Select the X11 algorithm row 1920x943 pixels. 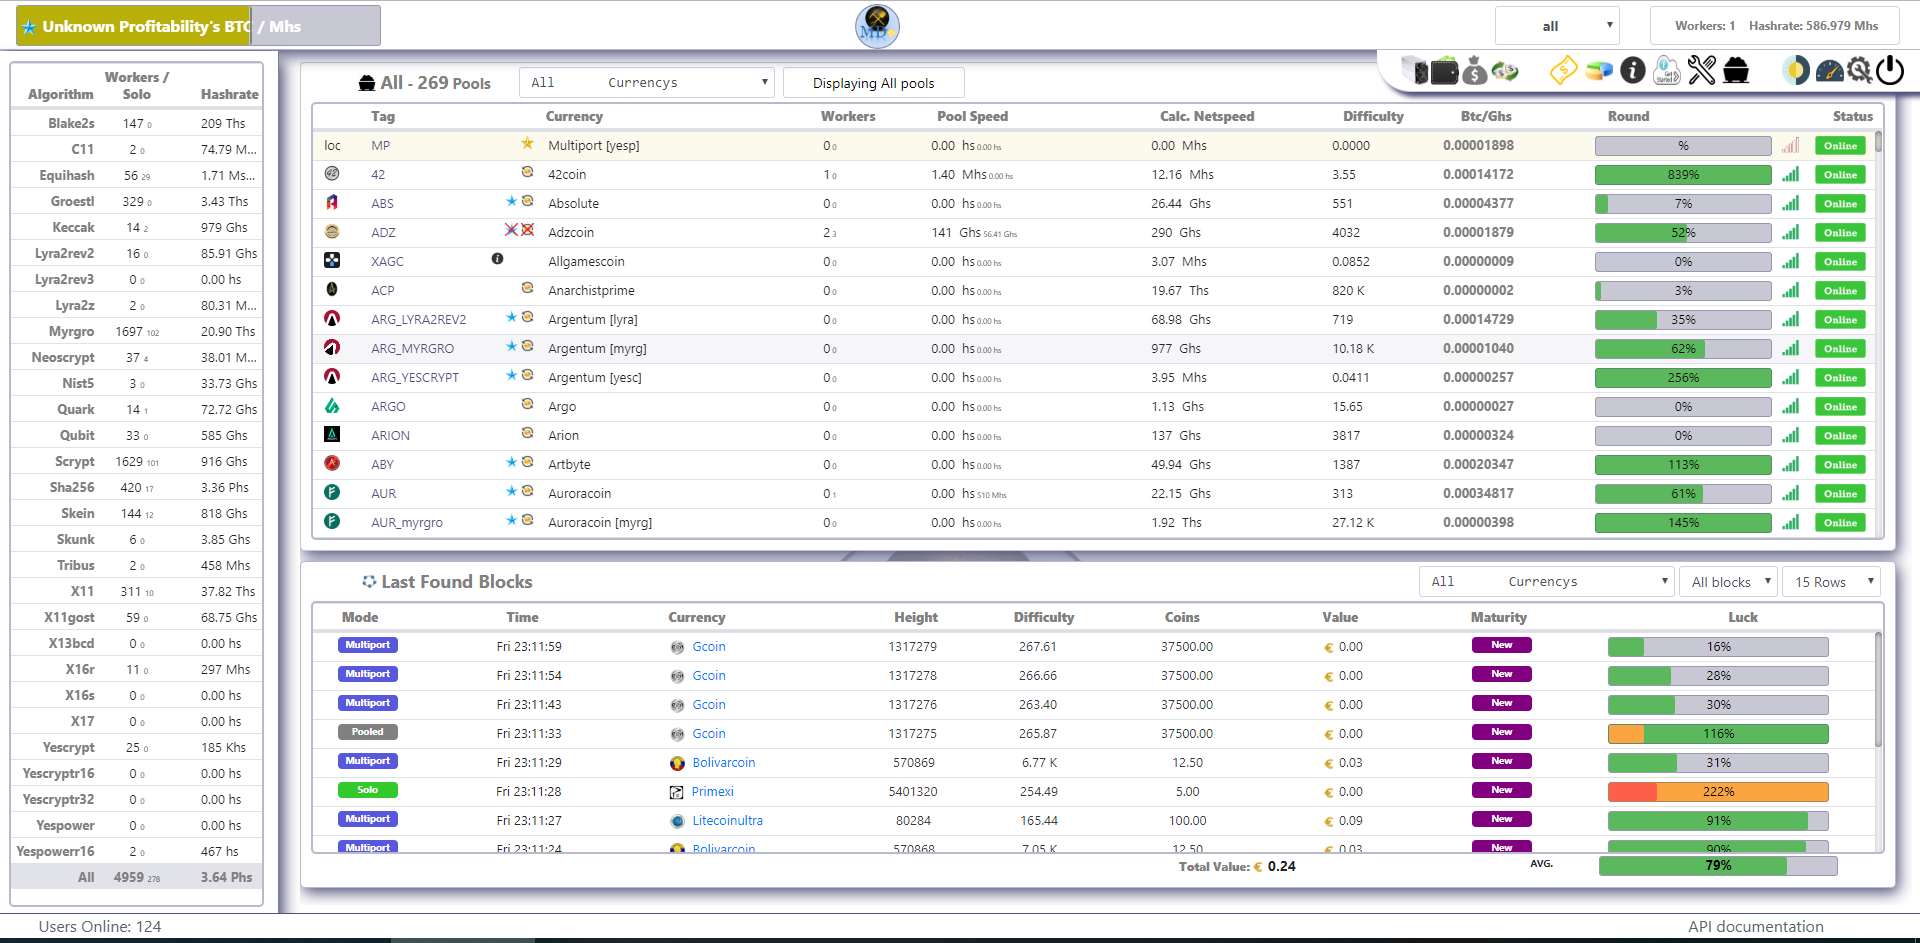click(136, 591)
